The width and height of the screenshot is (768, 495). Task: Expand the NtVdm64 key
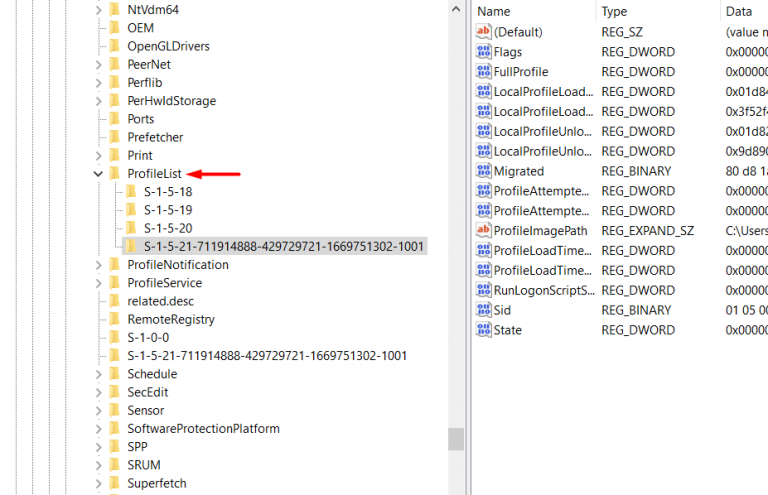point(98,10)
